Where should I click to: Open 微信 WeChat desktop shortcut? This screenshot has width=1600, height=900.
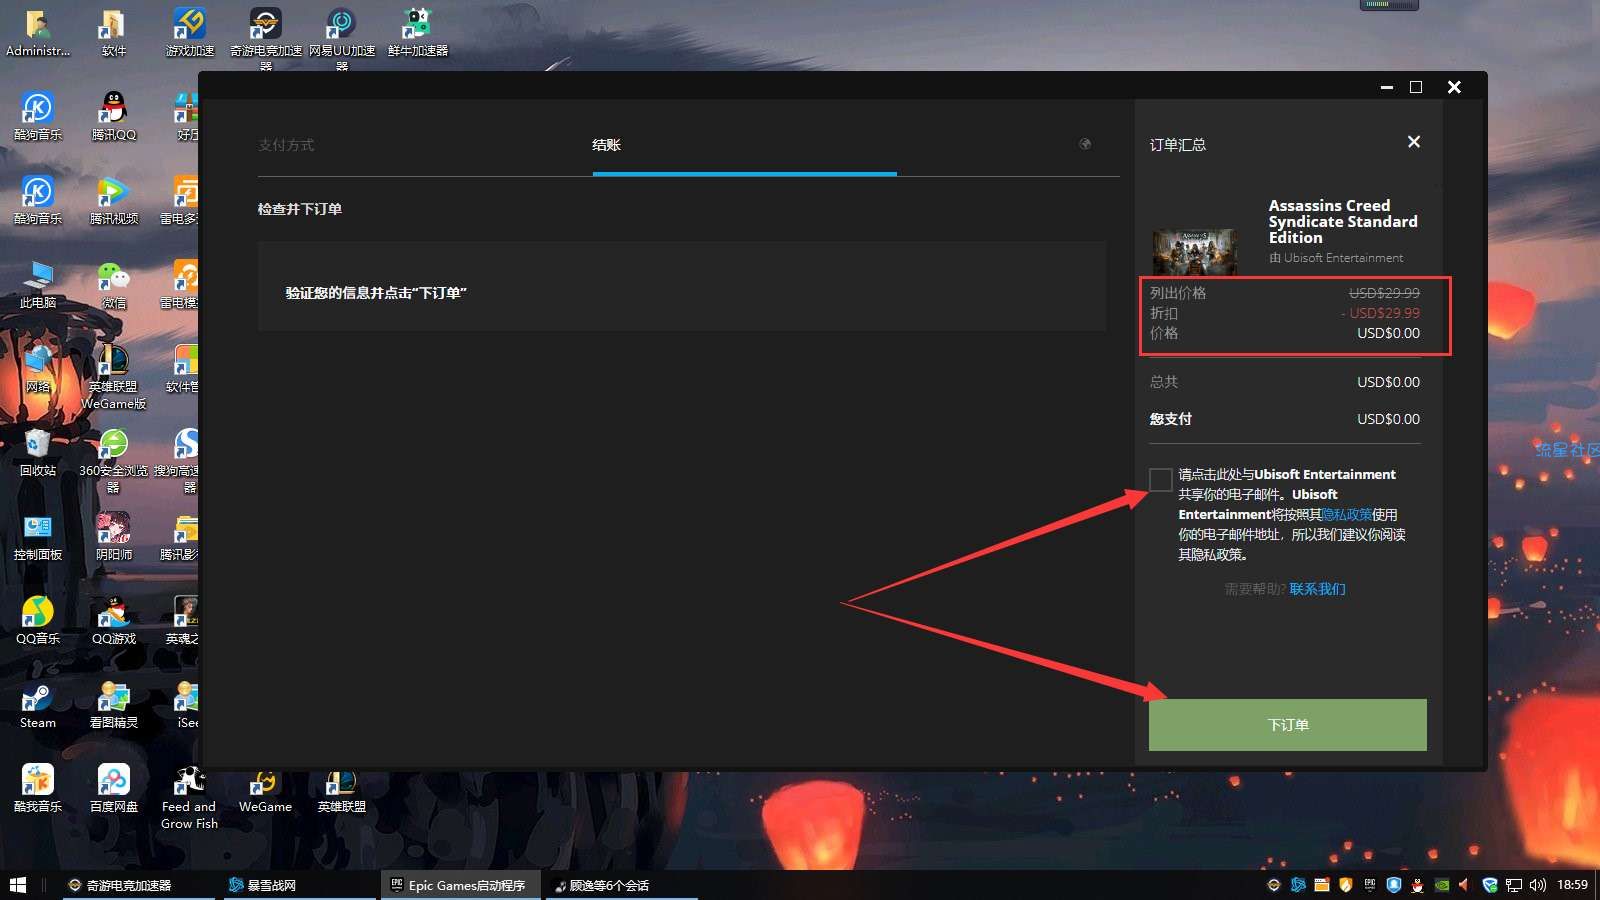click(114, 285)
